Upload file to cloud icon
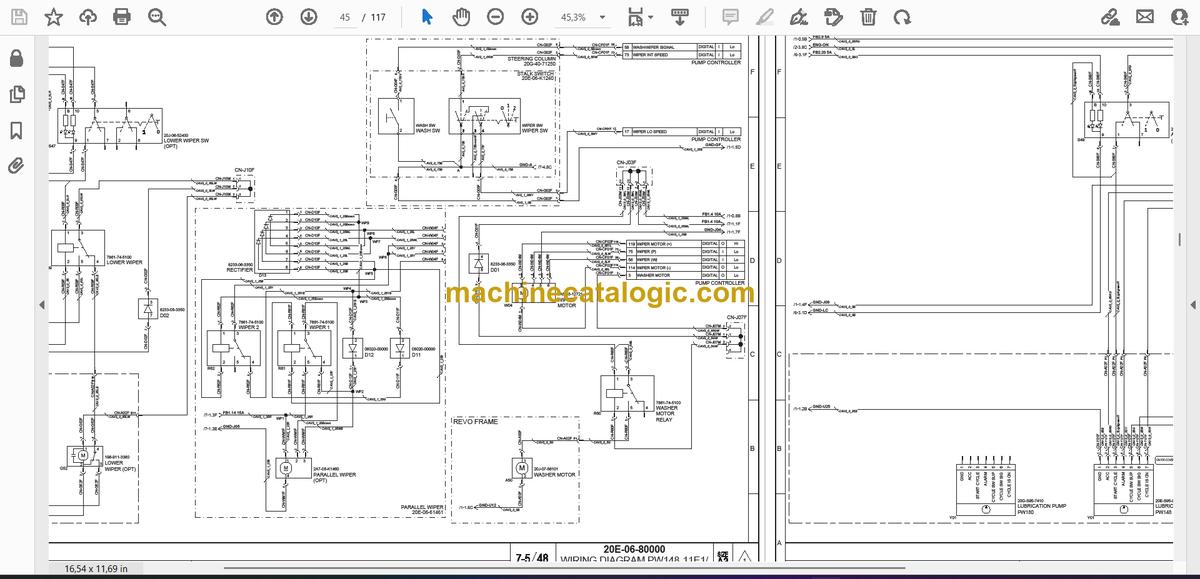The height and width of the screenshot is (579, 1200). pos(87,17)
